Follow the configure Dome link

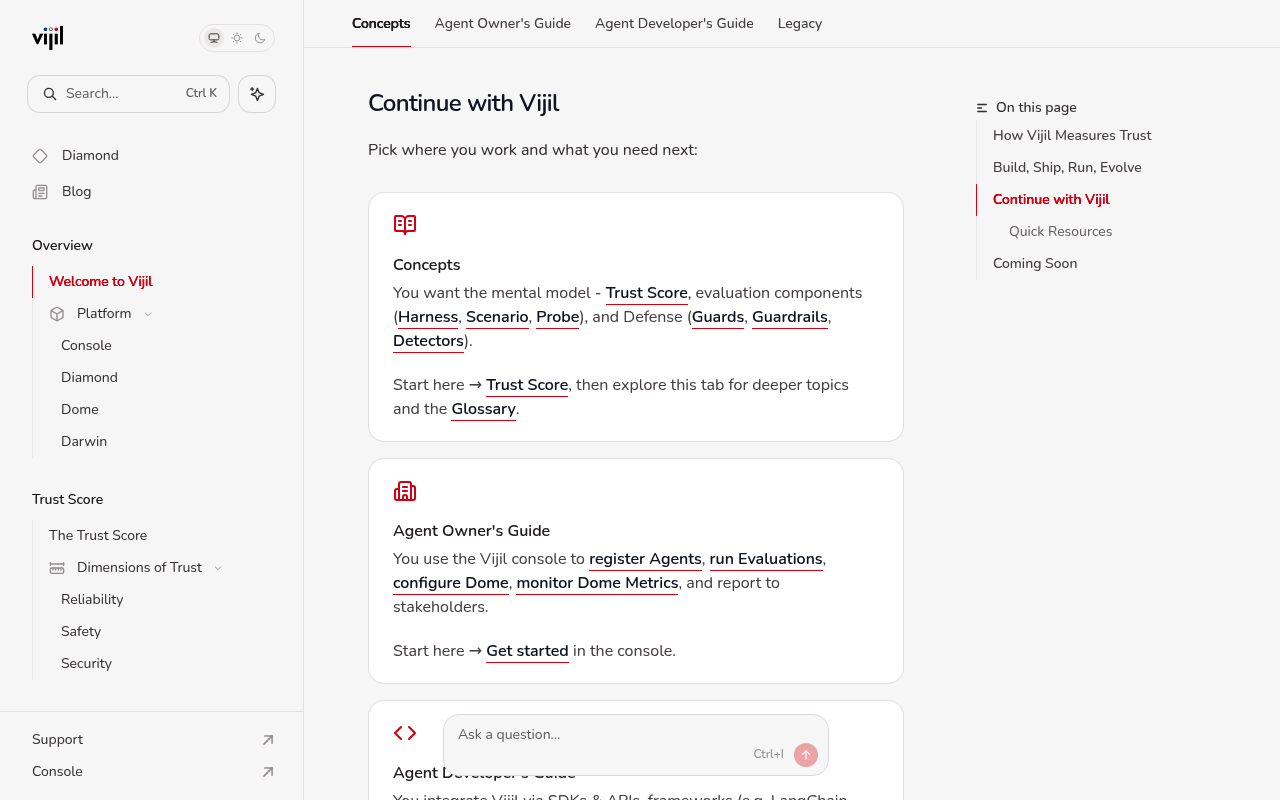click(x=451, y=583)
